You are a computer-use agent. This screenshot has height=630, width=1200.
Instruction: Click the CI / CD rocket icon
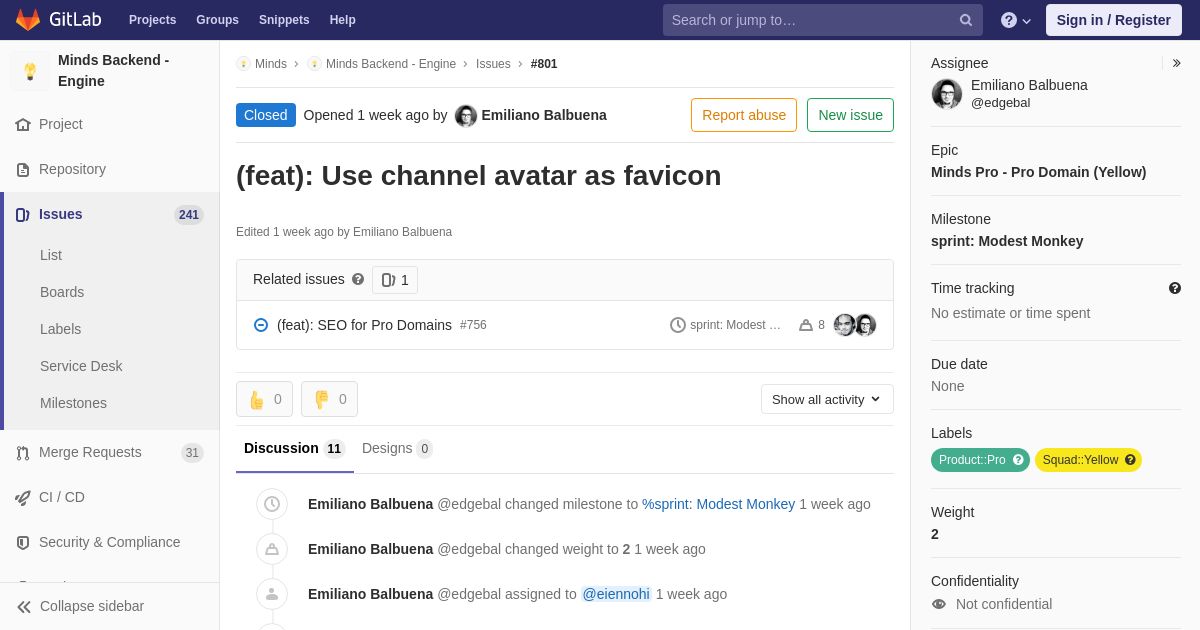pyautogui.click(x=23, y=498)
